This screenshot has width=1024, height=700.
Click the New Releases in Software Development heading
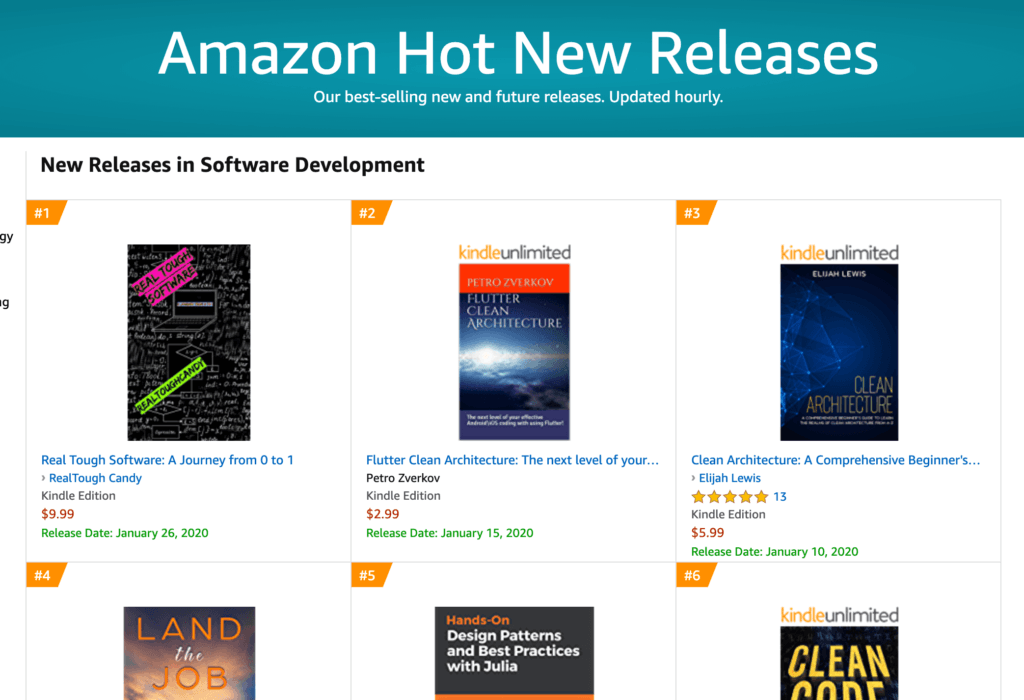coord(232,165)
